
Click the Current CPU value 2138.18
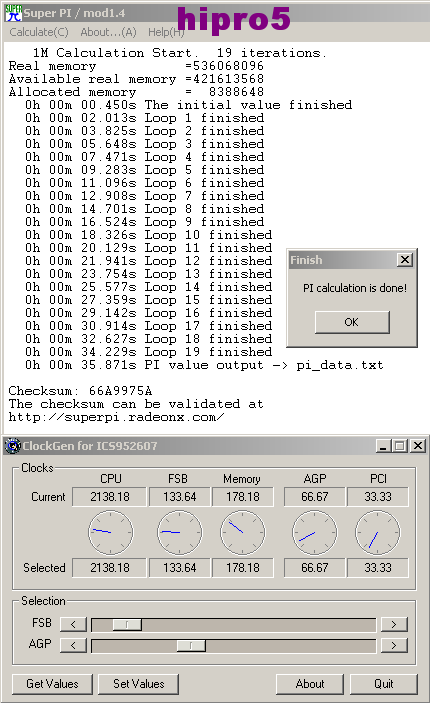click(x=109, y=497)
